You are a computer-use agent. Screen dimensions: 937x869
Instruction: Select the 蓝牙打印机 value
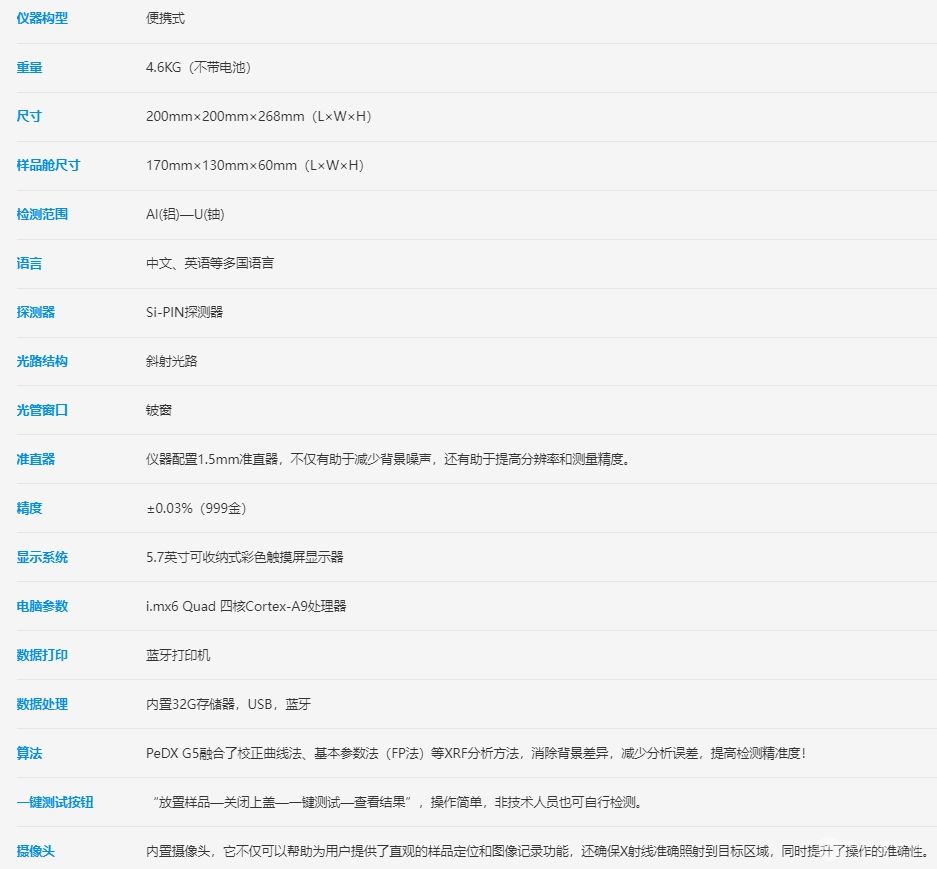178,656
